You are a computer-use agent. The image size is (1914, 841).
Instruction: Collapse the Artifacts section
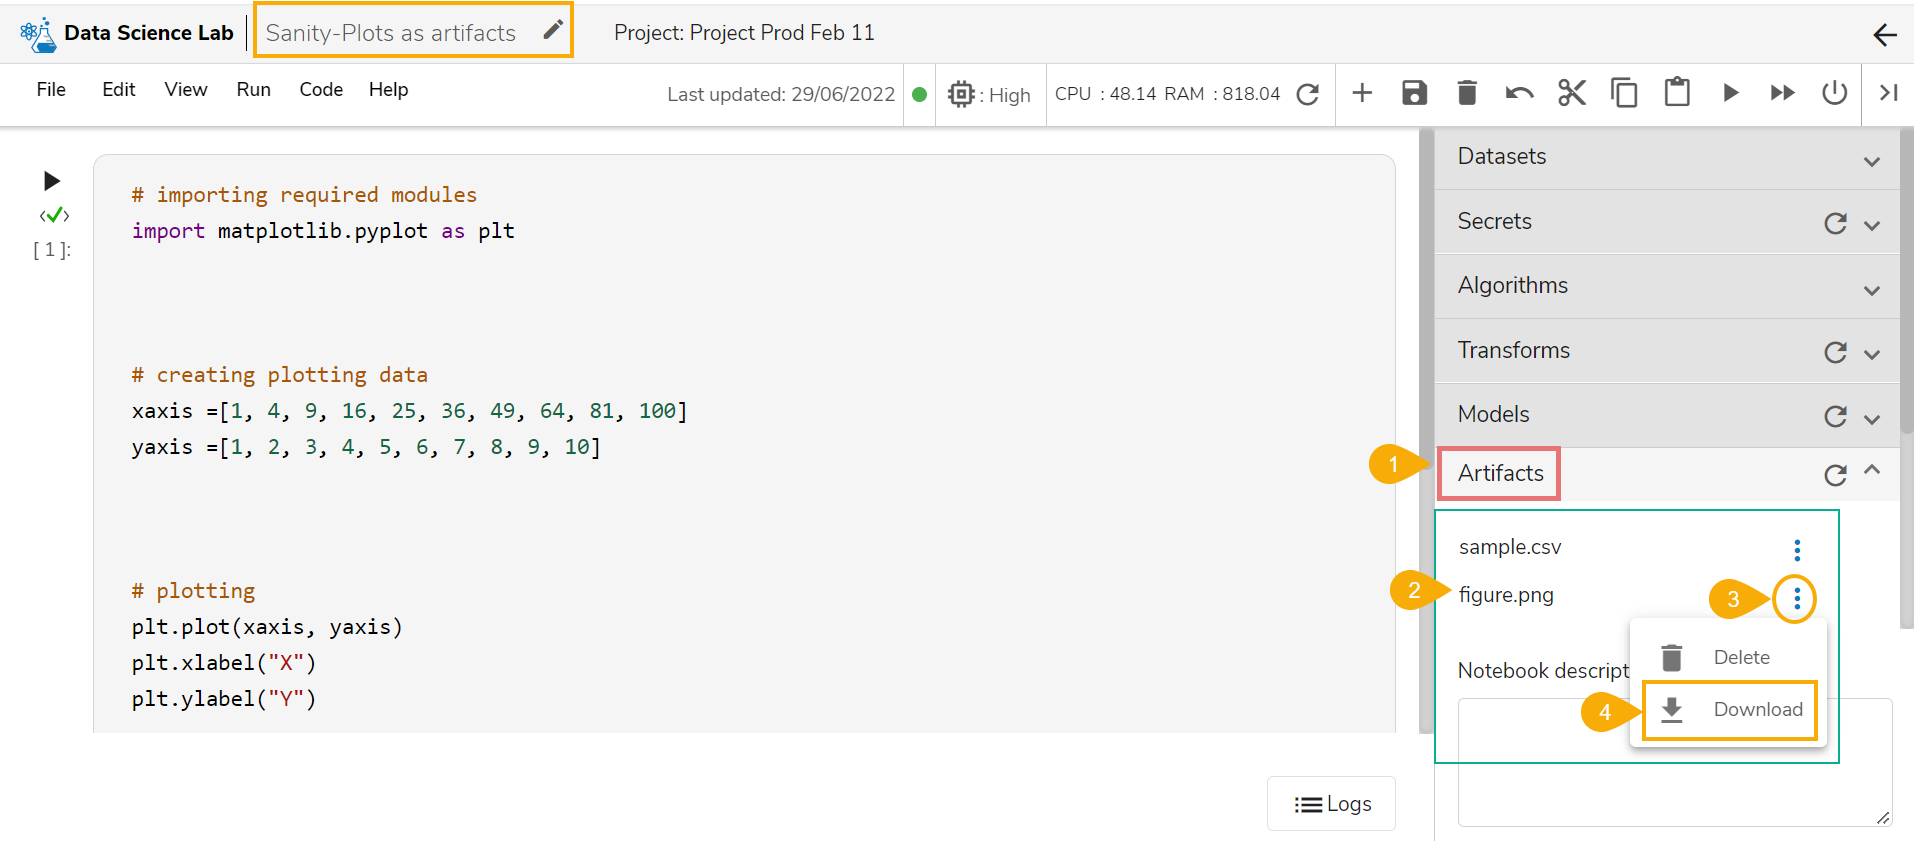tap(1872, 470)
